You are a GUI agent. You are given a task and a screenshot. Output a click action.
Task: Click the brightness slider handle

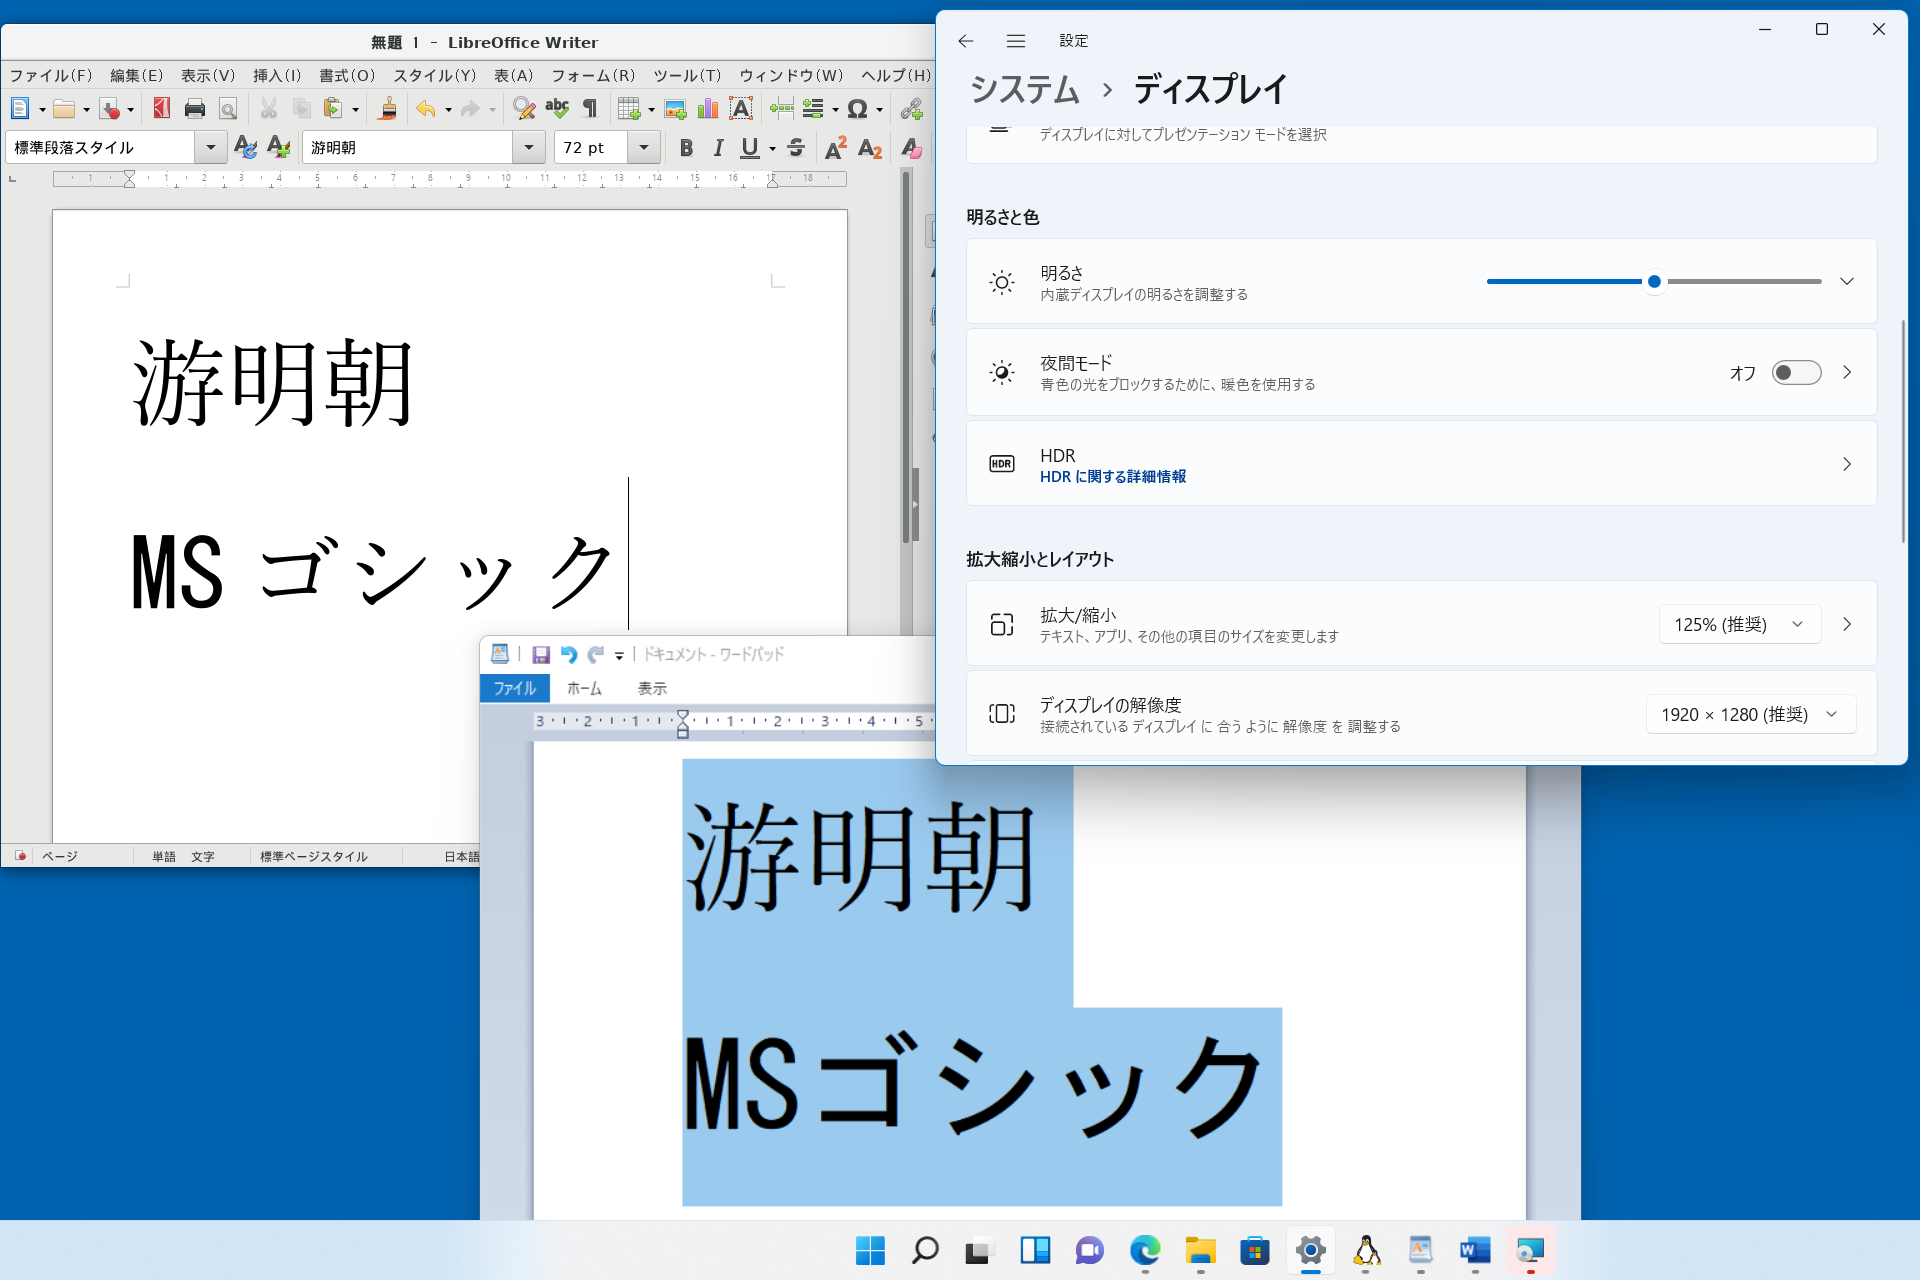coord(1654,282)
